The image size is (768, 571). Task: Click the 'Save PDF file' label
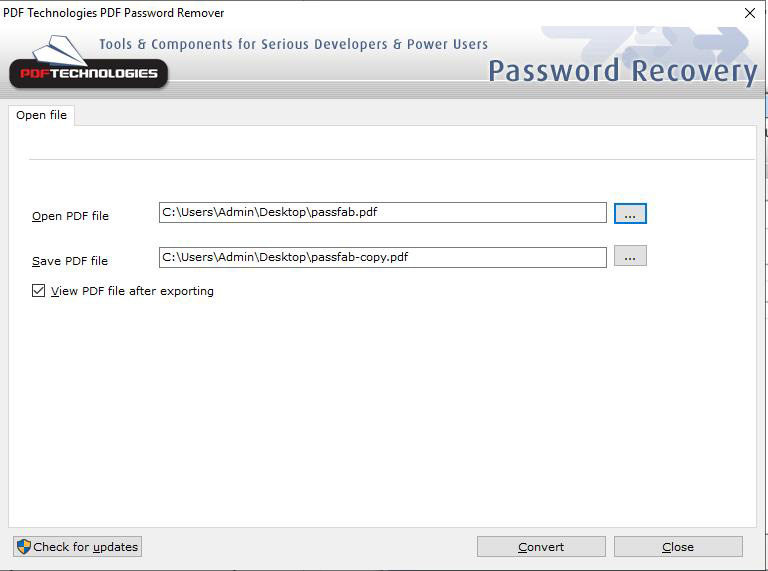(70, 261)
